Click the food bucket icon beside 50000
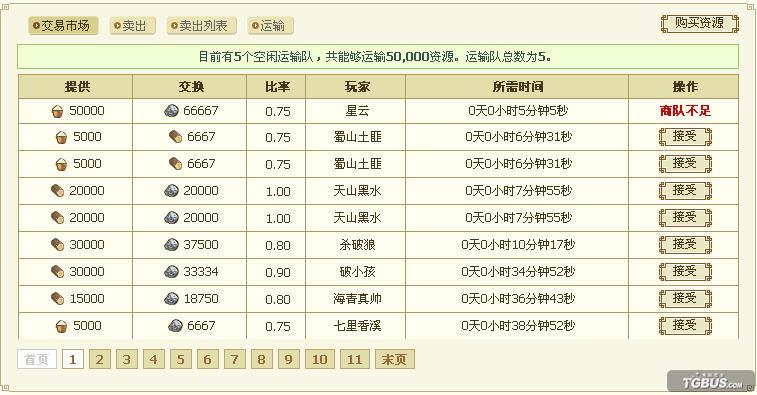 pyautogui.click(x=57, y=112)
